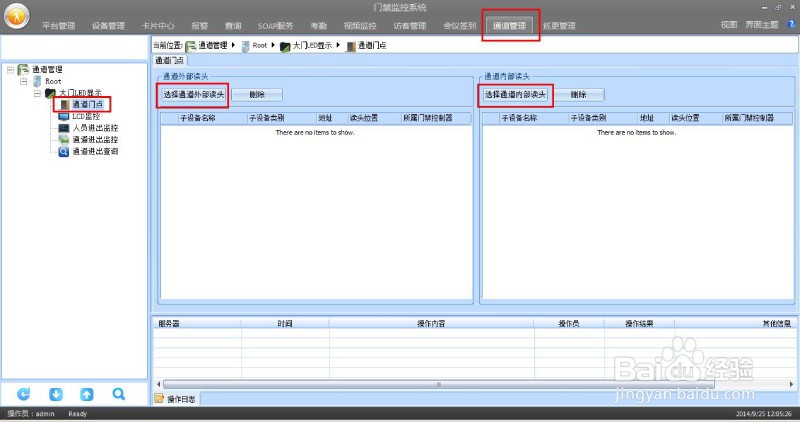This screenshot has width=800, height=422.
Task: Collapse the 大门LED显示 tree node
Action: point(37,93)
